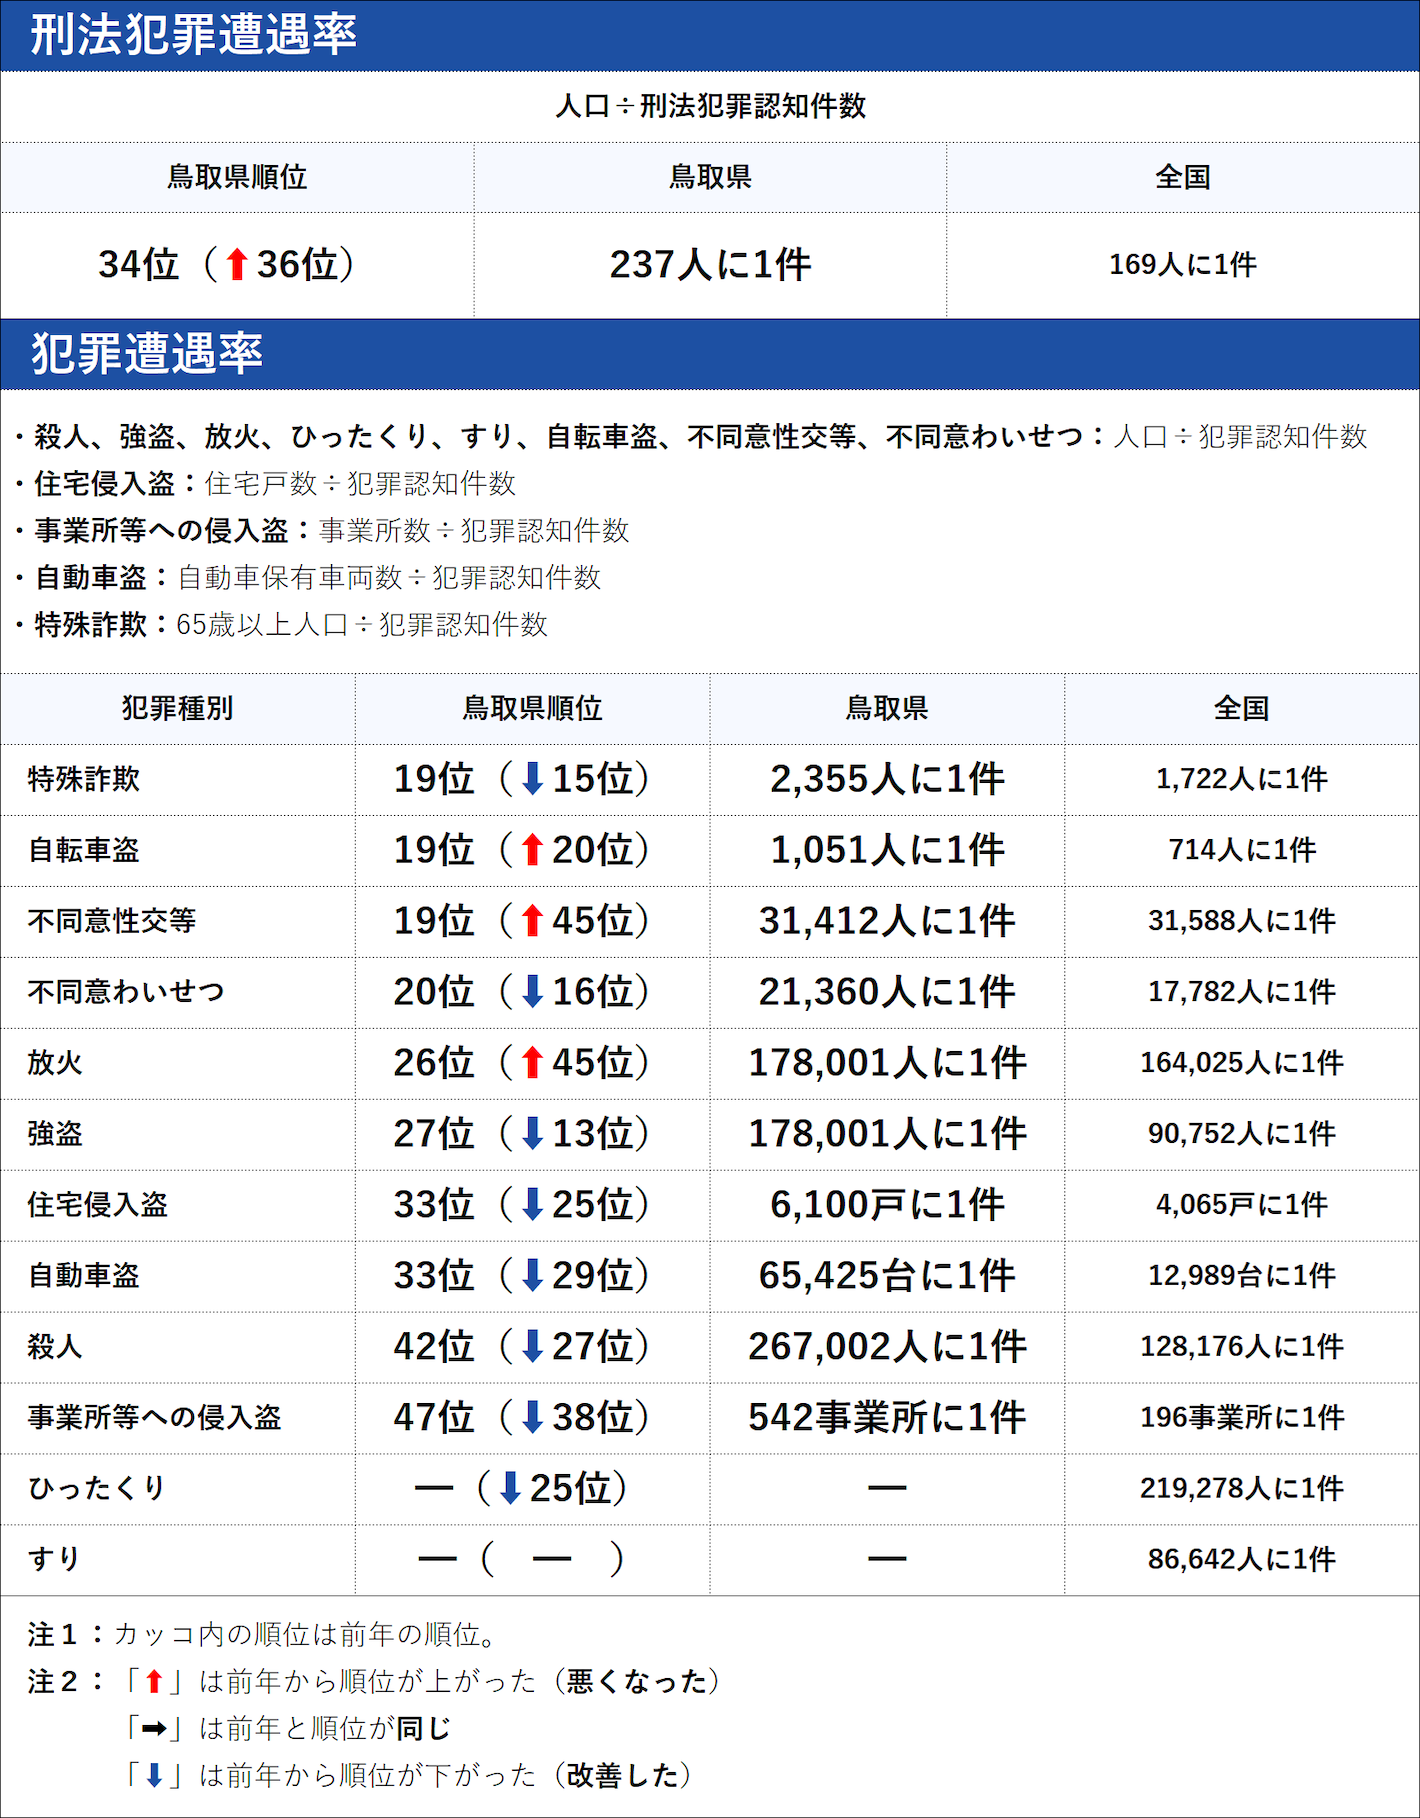
Task: Click the 6,100戸に1件 value
Action: click(887, 1205)
